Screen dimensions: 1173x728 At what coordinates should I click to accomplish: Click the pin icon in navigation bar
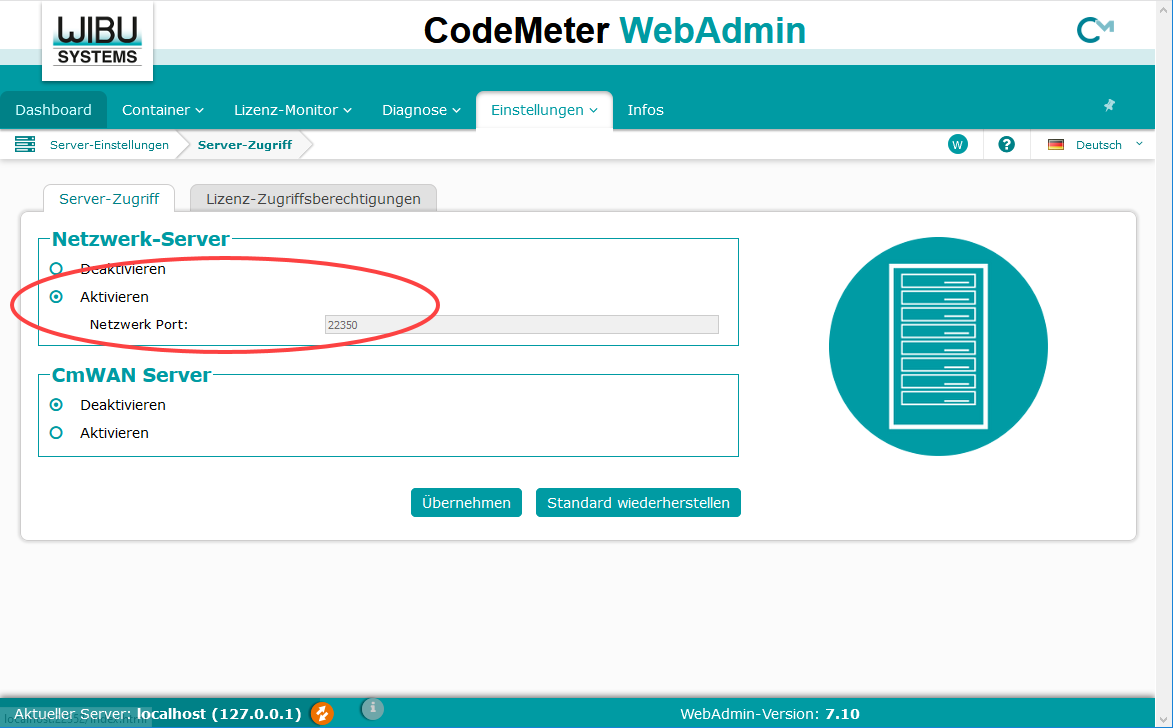pyautogui.click(x=1109, y=105)
